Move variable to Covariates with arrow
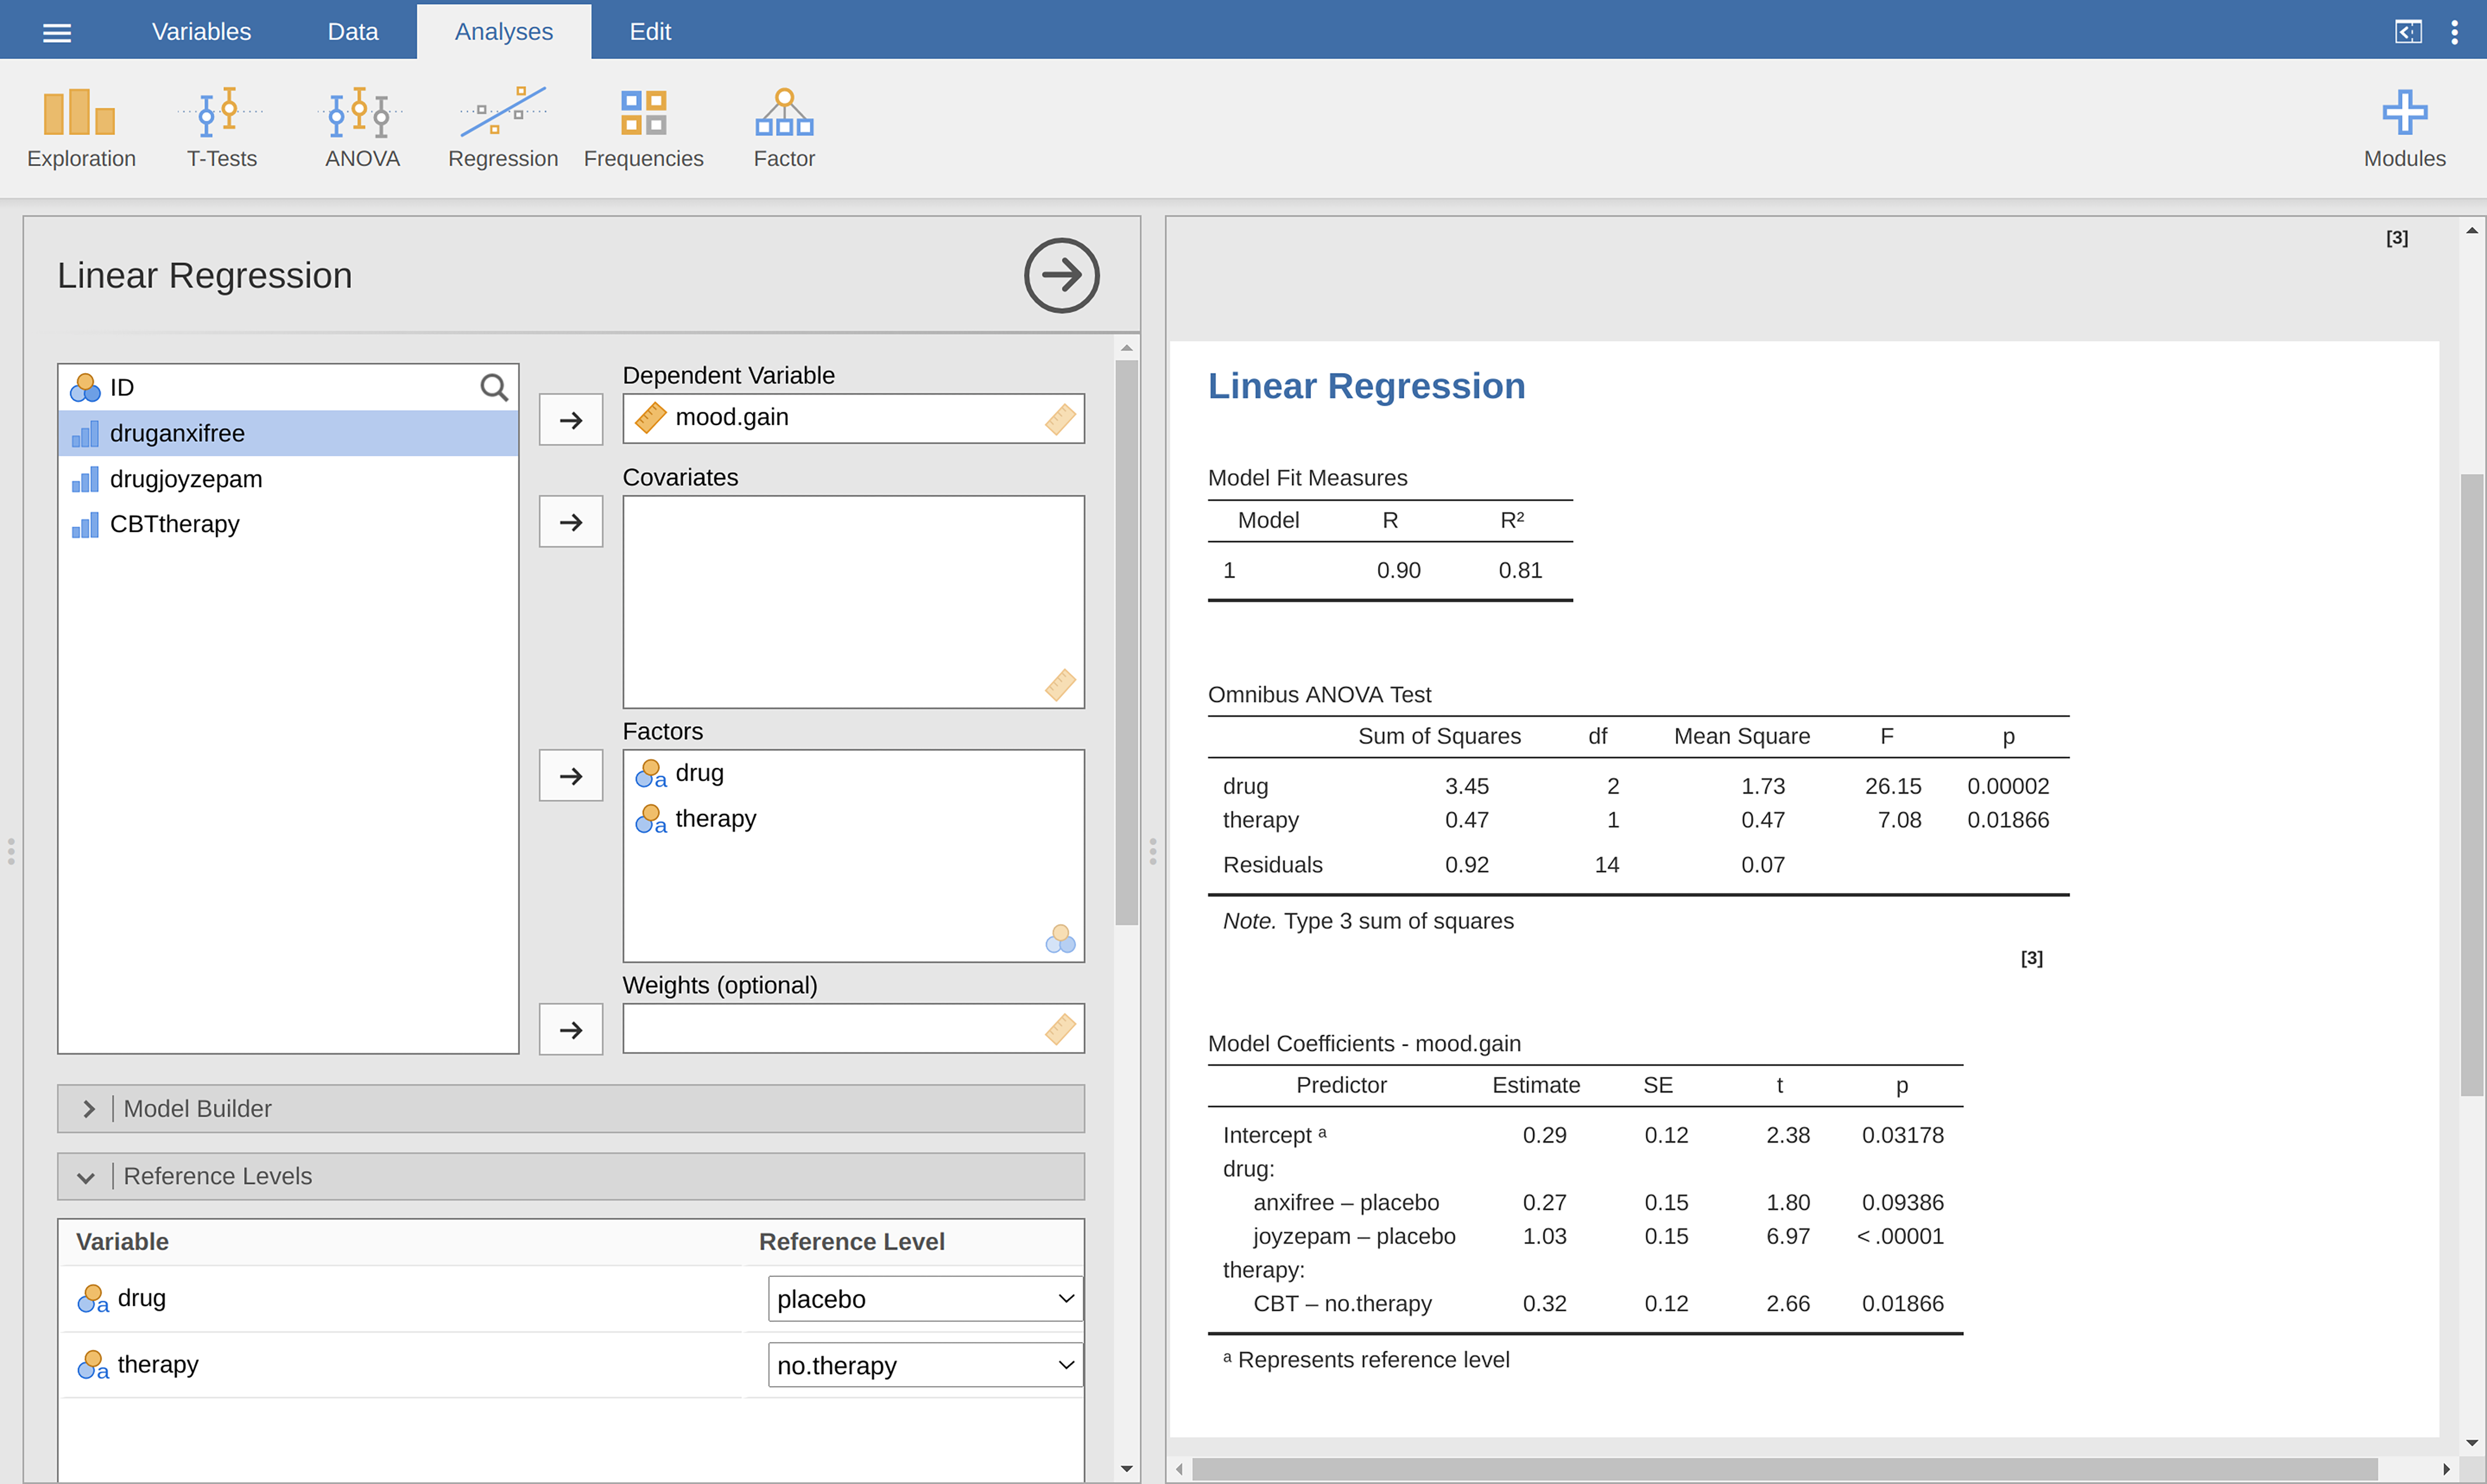Viewport: 2487px width, 1484px height. click(571, 522)
